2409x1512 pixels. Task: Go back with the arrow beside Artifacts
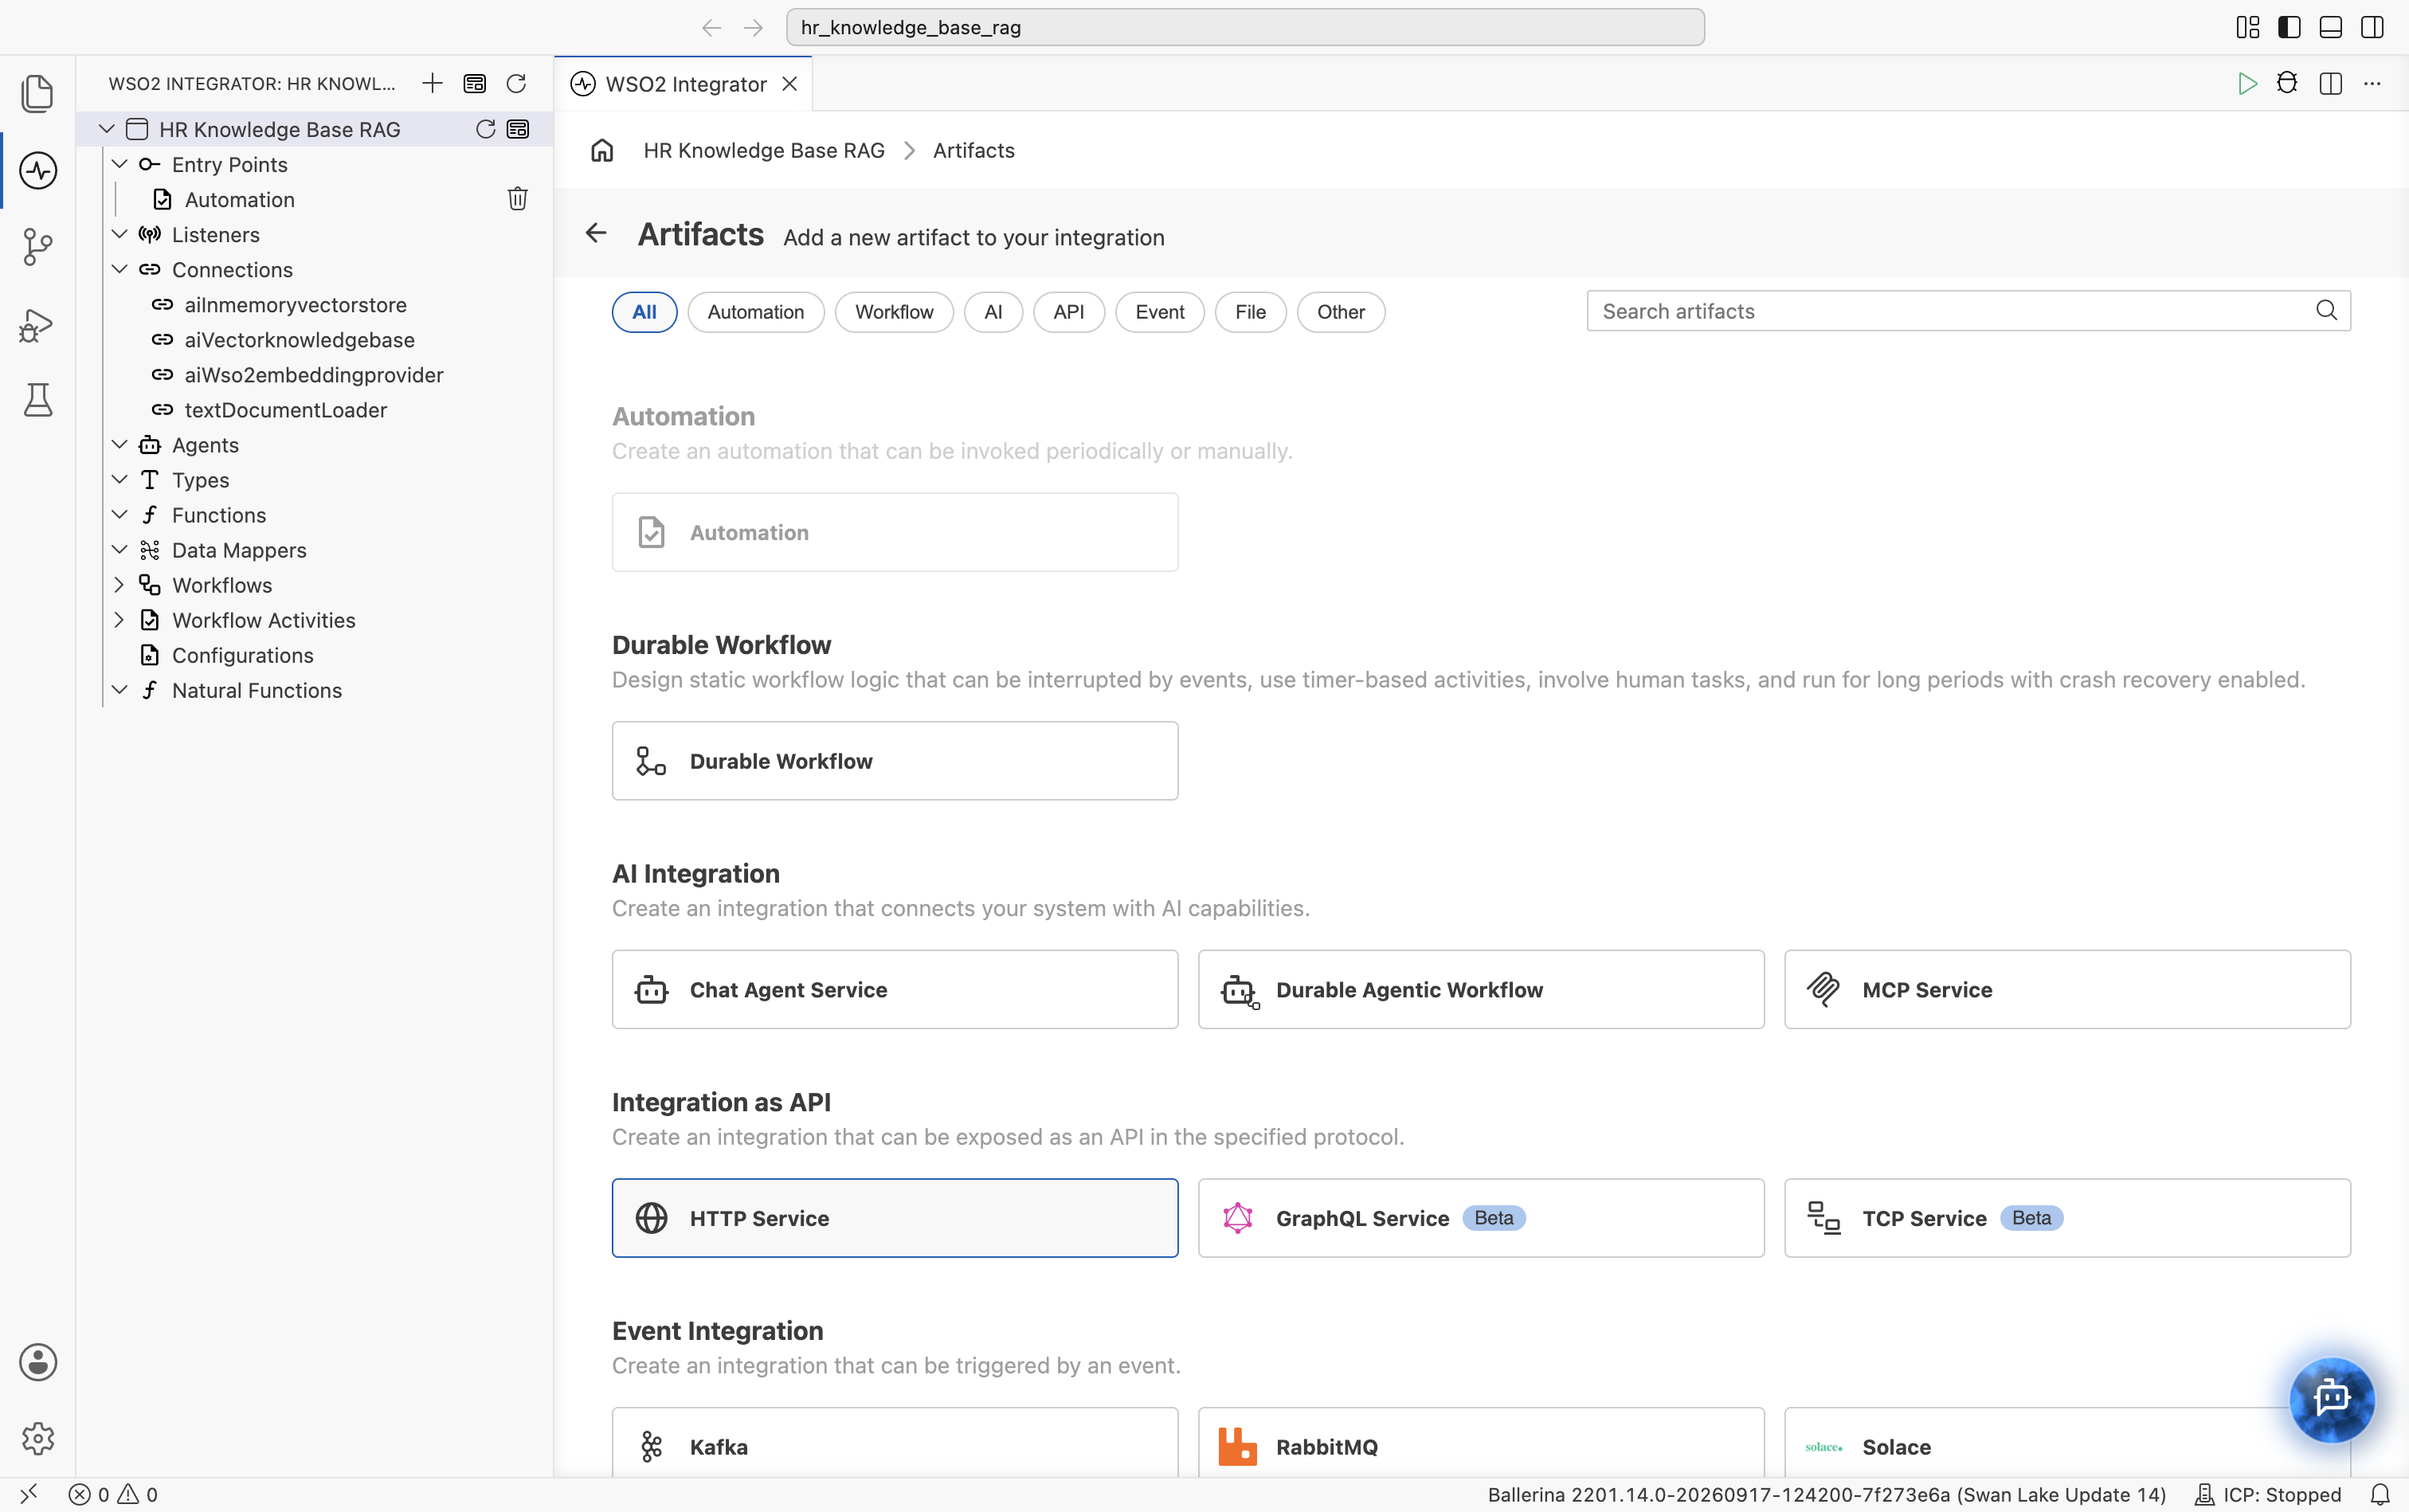(x=596, y=233)
